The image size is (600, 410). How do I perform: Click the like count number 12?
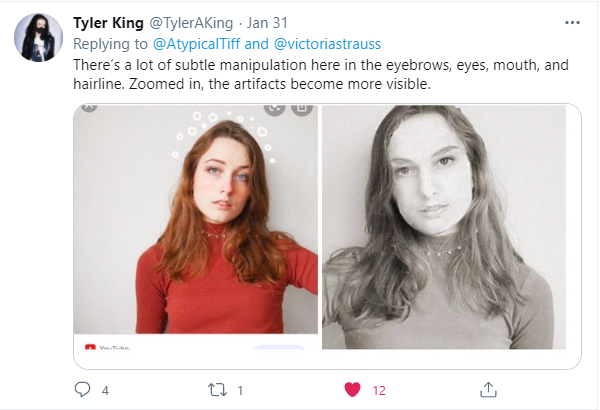pyautogui.click(x=379, y=389)
